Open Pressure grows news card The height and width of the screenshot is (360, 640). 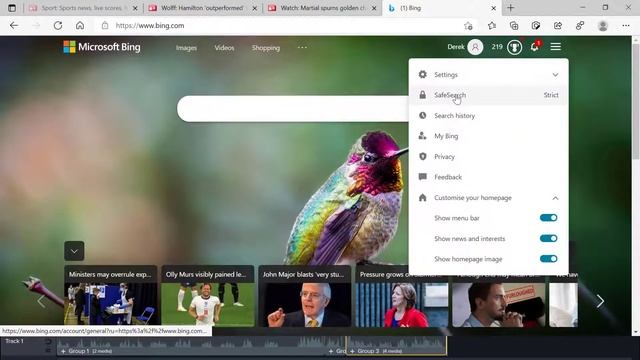click(402, 296)
